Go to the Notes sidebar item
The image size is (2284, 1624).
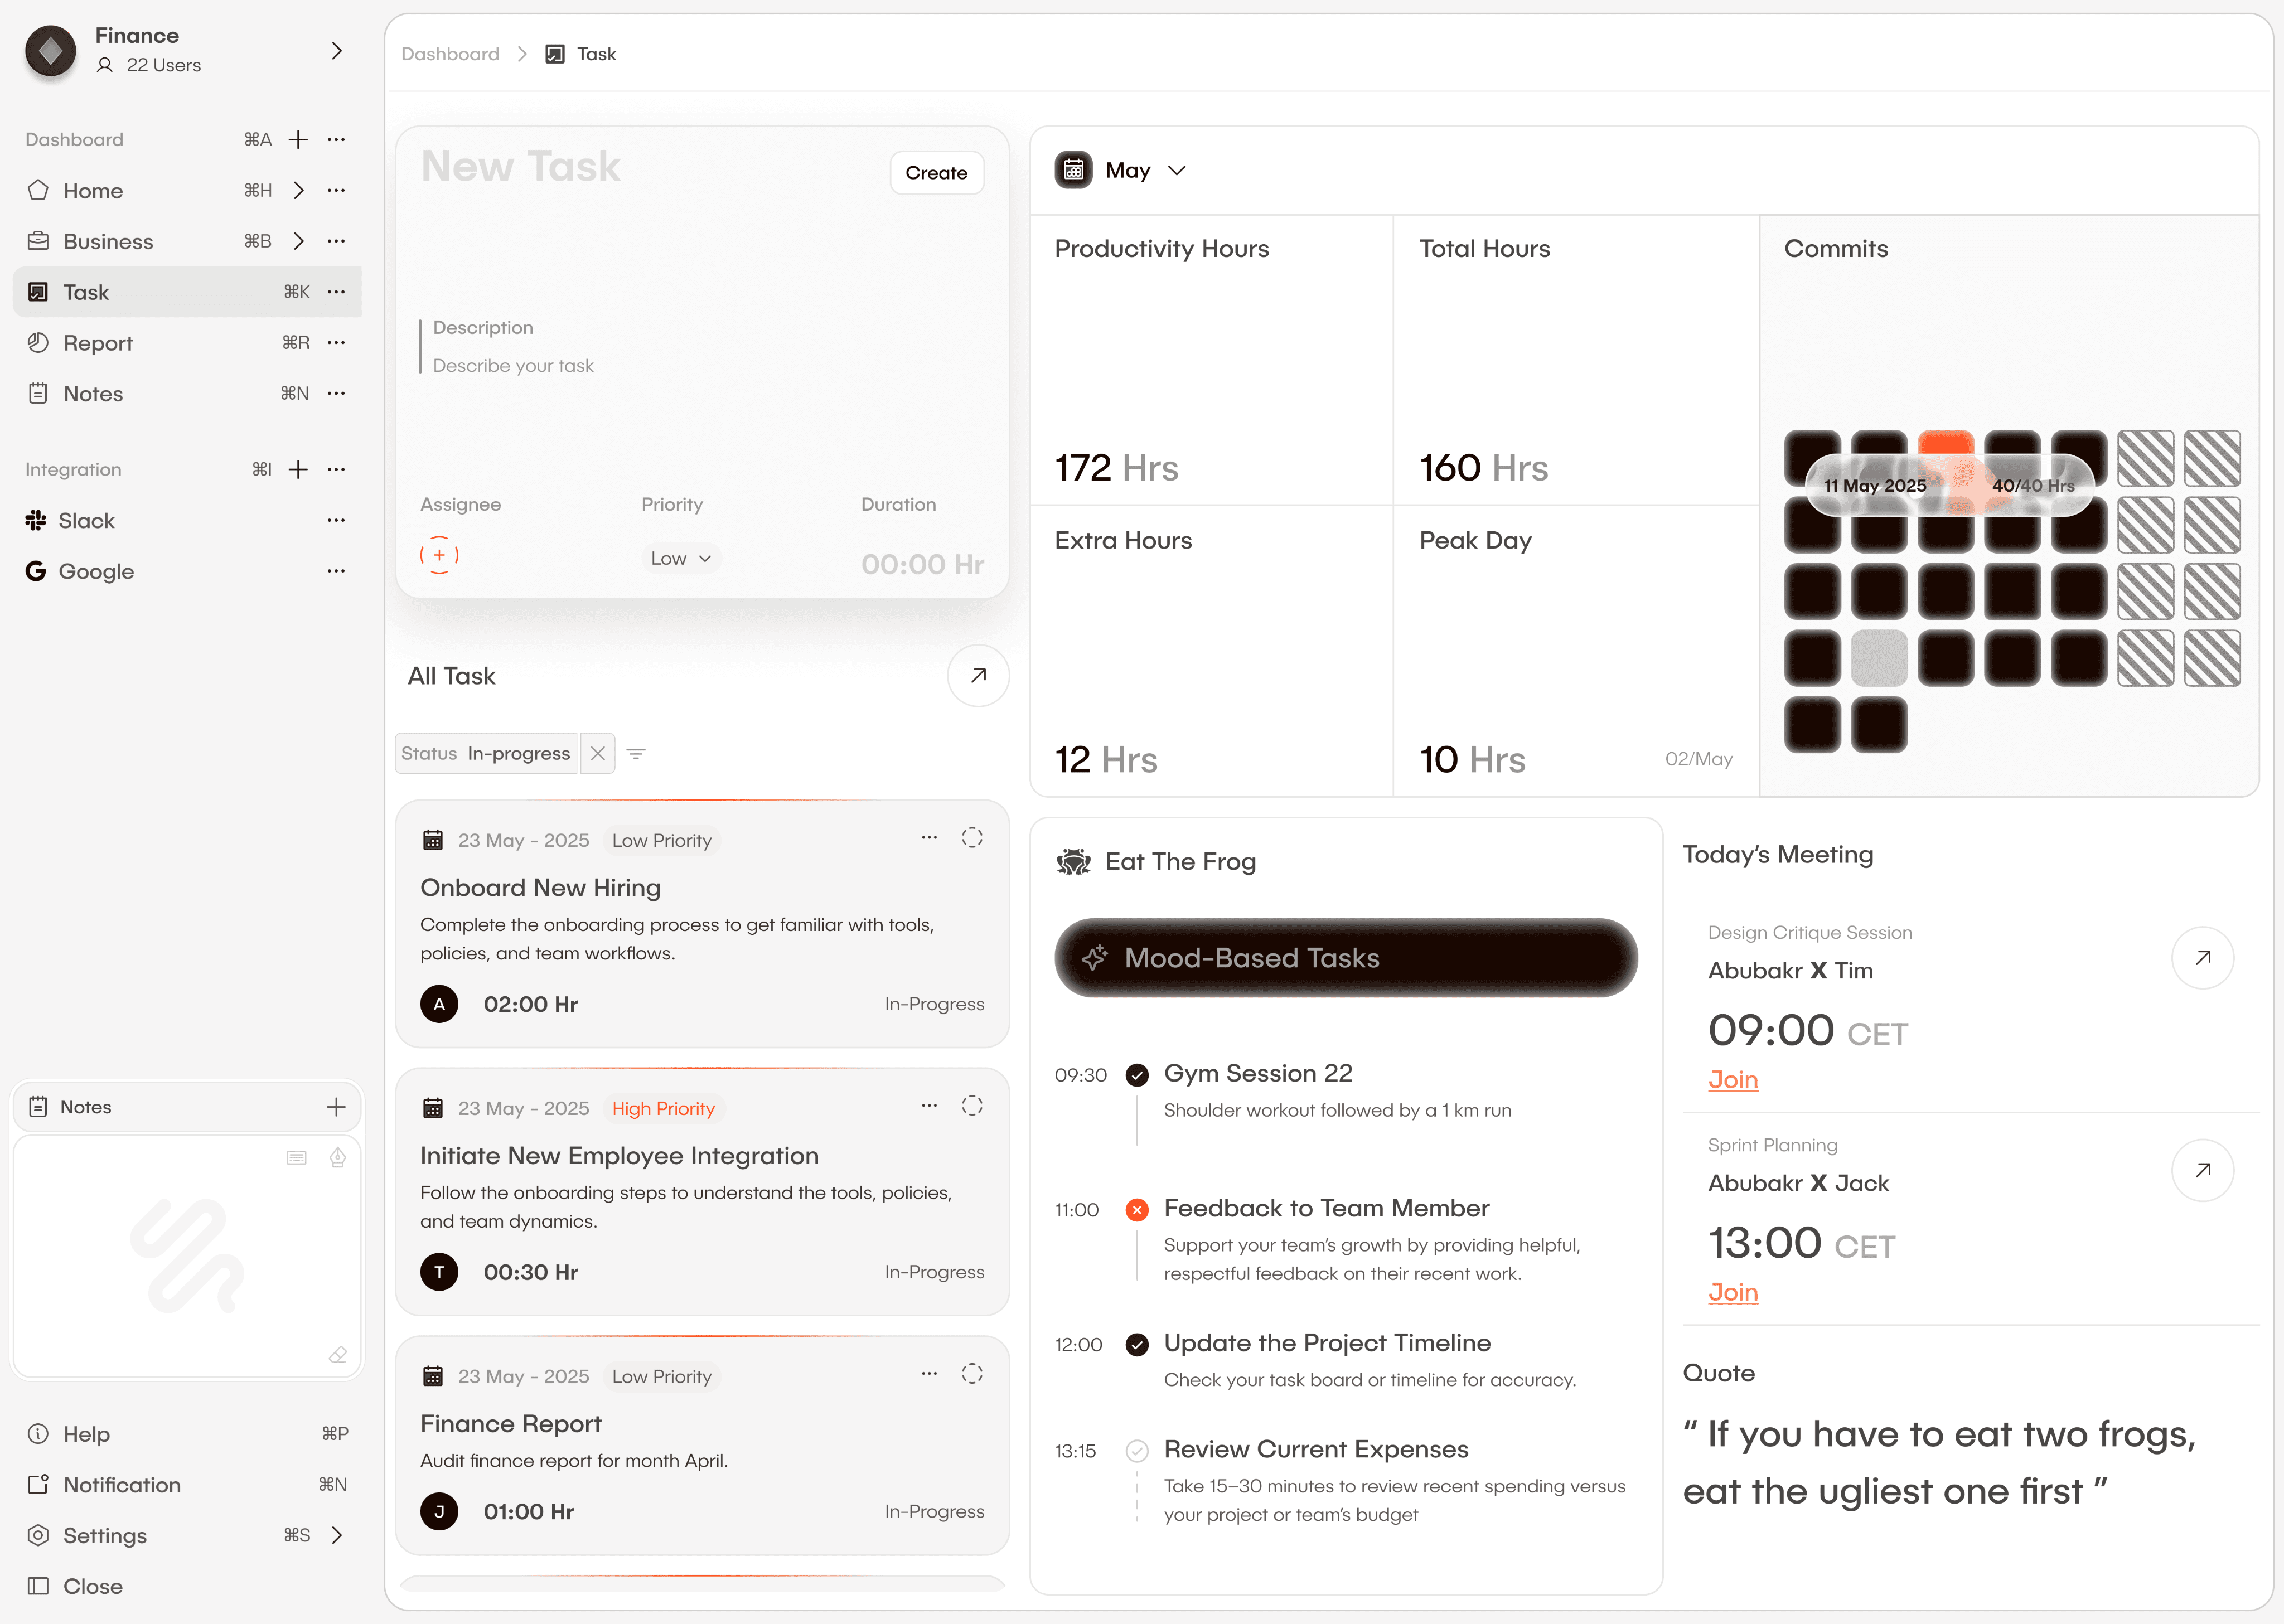point(93,394)
